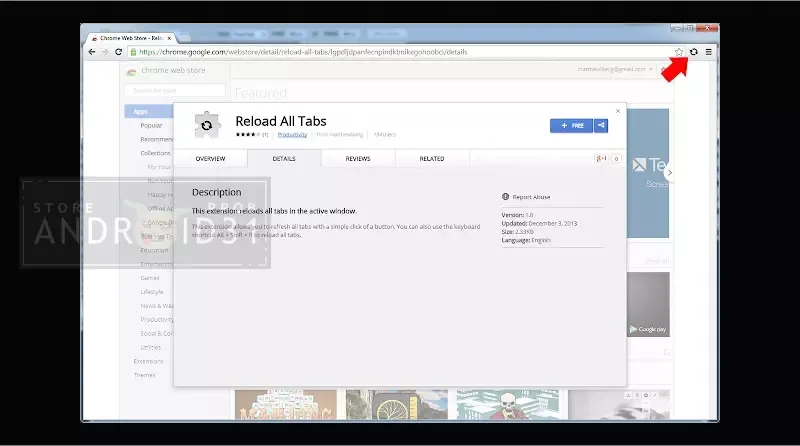Click the Google play banner thumbnail
This screenshot has width=800, height=446.
pyautogui.click(x=648, y=304)
